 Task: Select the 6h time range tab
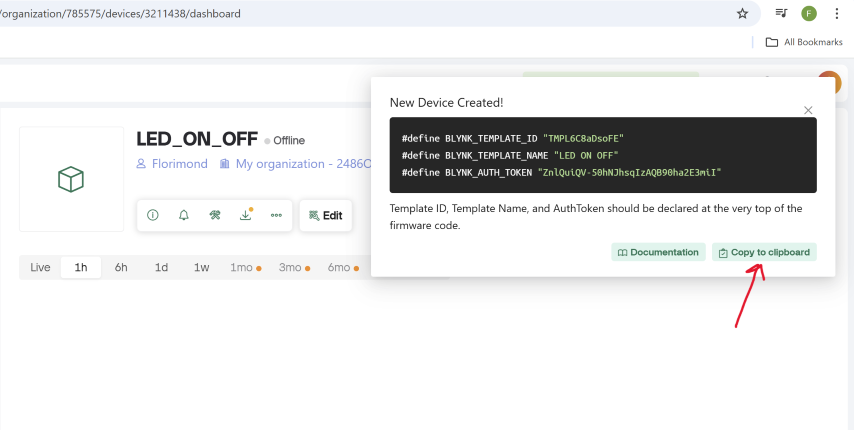[x=121, y=267]
